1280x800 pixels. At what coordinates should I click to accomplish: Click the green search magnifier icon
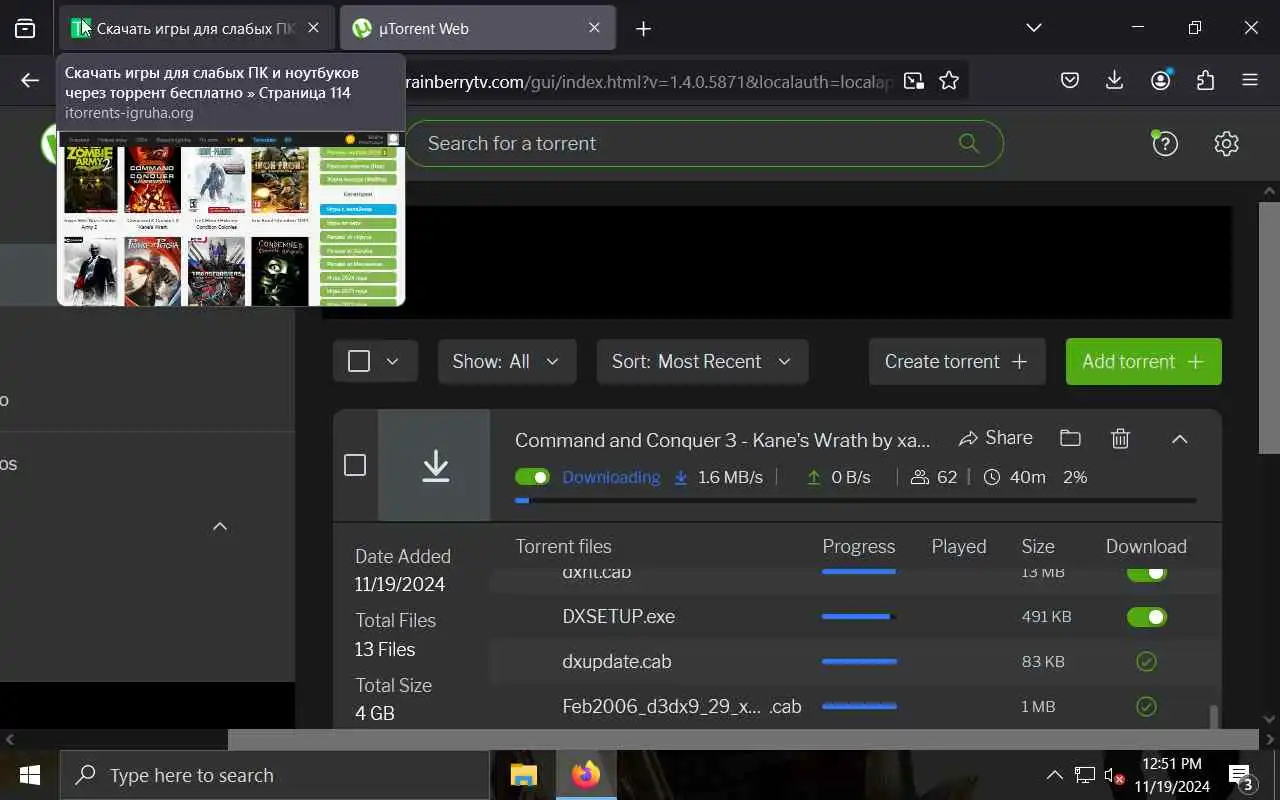click(x=968, y=143)
